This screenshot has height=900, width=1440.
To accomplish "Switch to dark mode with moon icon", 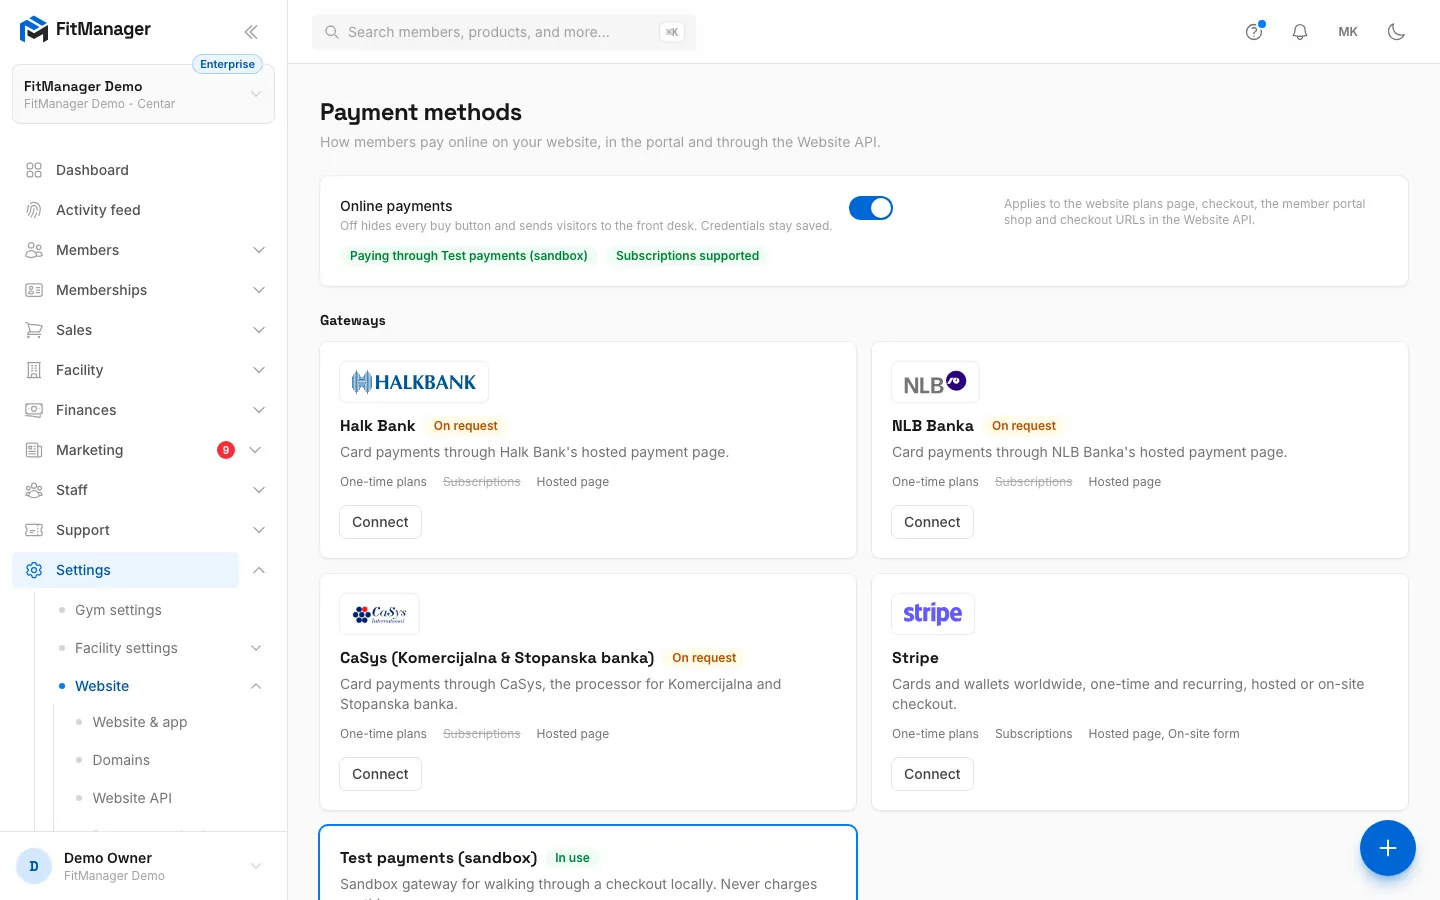I will point(1396,32).
